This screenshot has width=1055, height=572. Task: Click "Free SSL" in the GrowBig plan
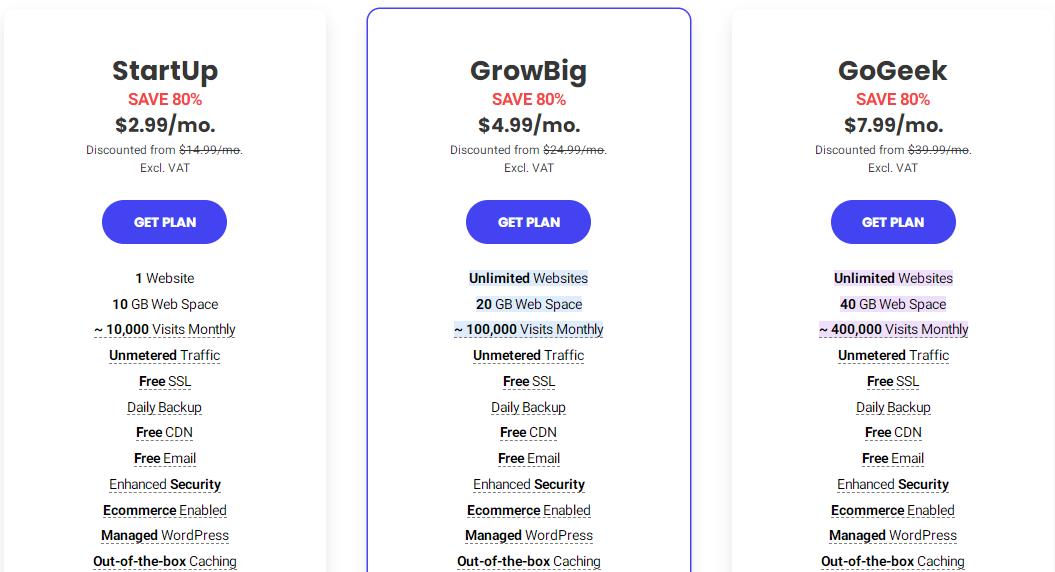click(529, 382)
